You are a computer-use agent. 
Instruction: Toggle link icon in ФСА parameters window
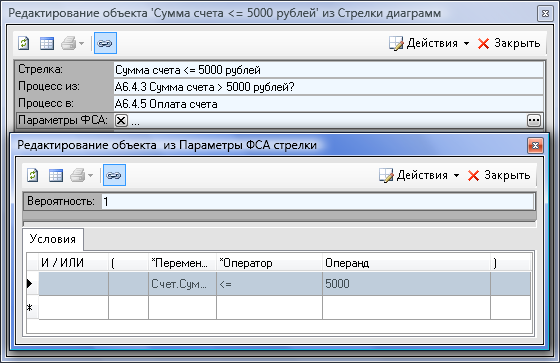coord(114,175)
